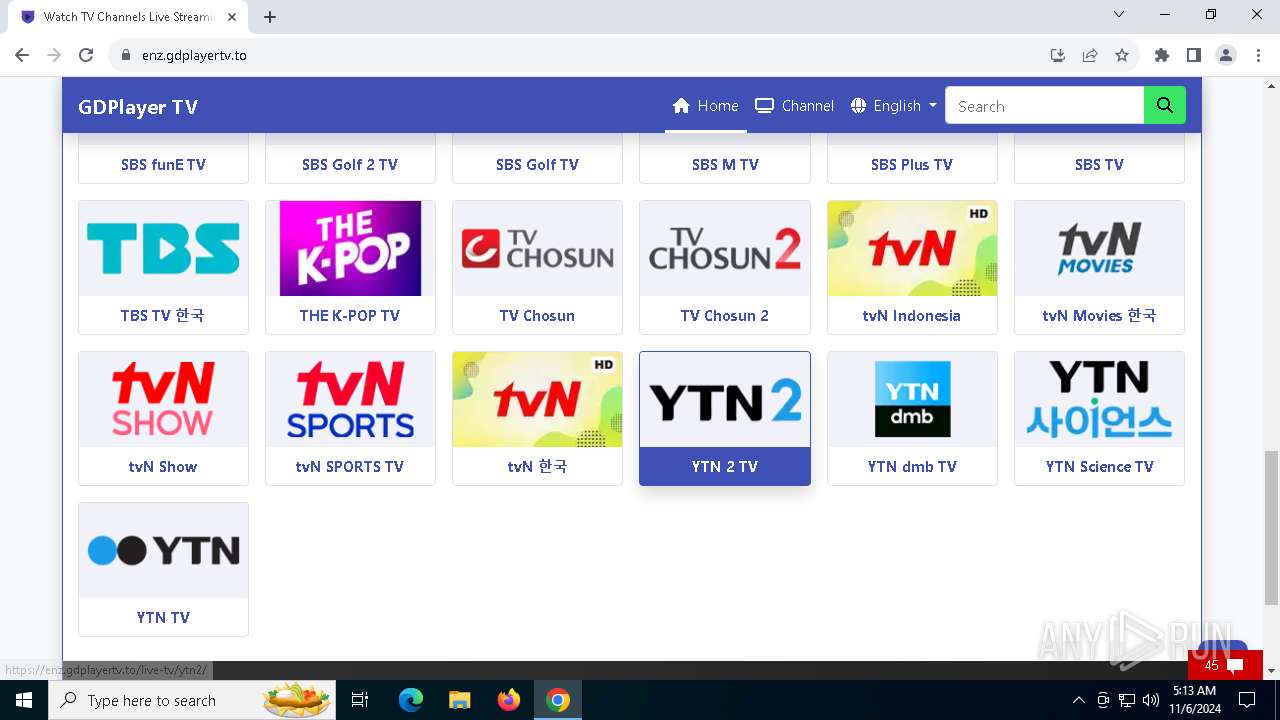Click the TV Chosun 2 text label
1280x720 pixels.
pyautogui.click(x=725, y=316)
